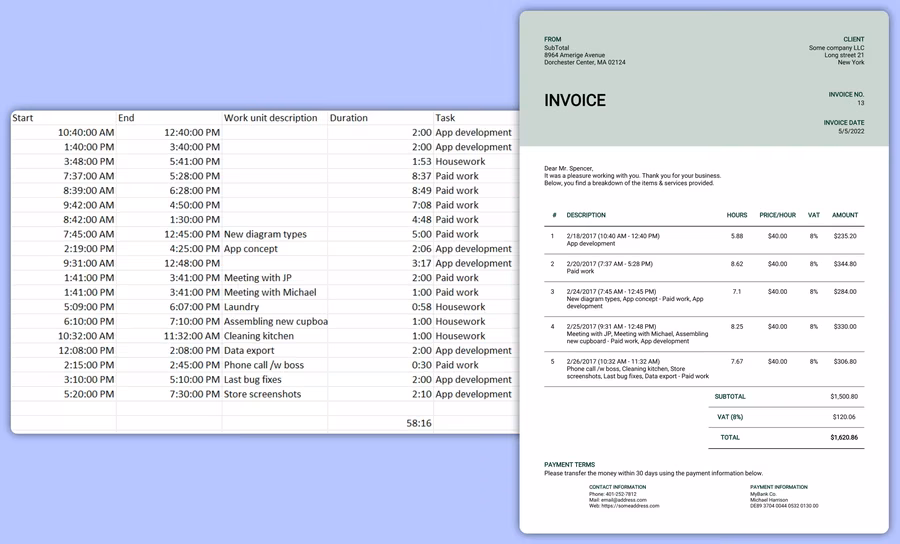Select the 8:49 duration cell
This screenshot has width=900, height=544.
(x=381, y=190)
